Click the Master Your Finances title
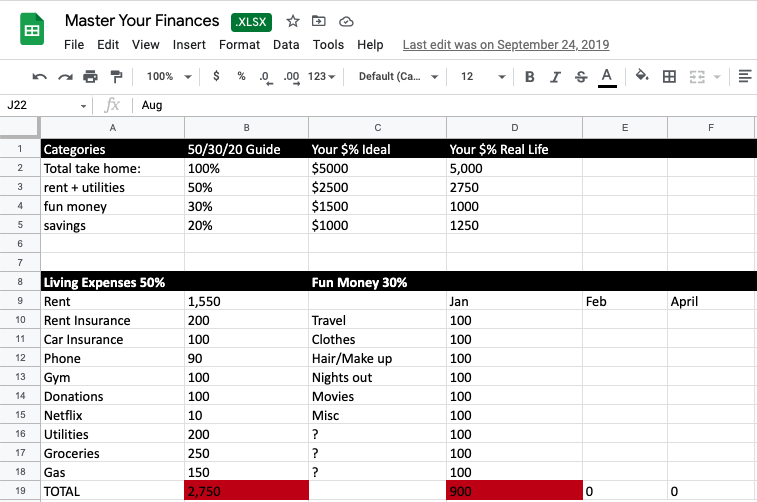This screenshot has height=502, width=757. (142, 21)
